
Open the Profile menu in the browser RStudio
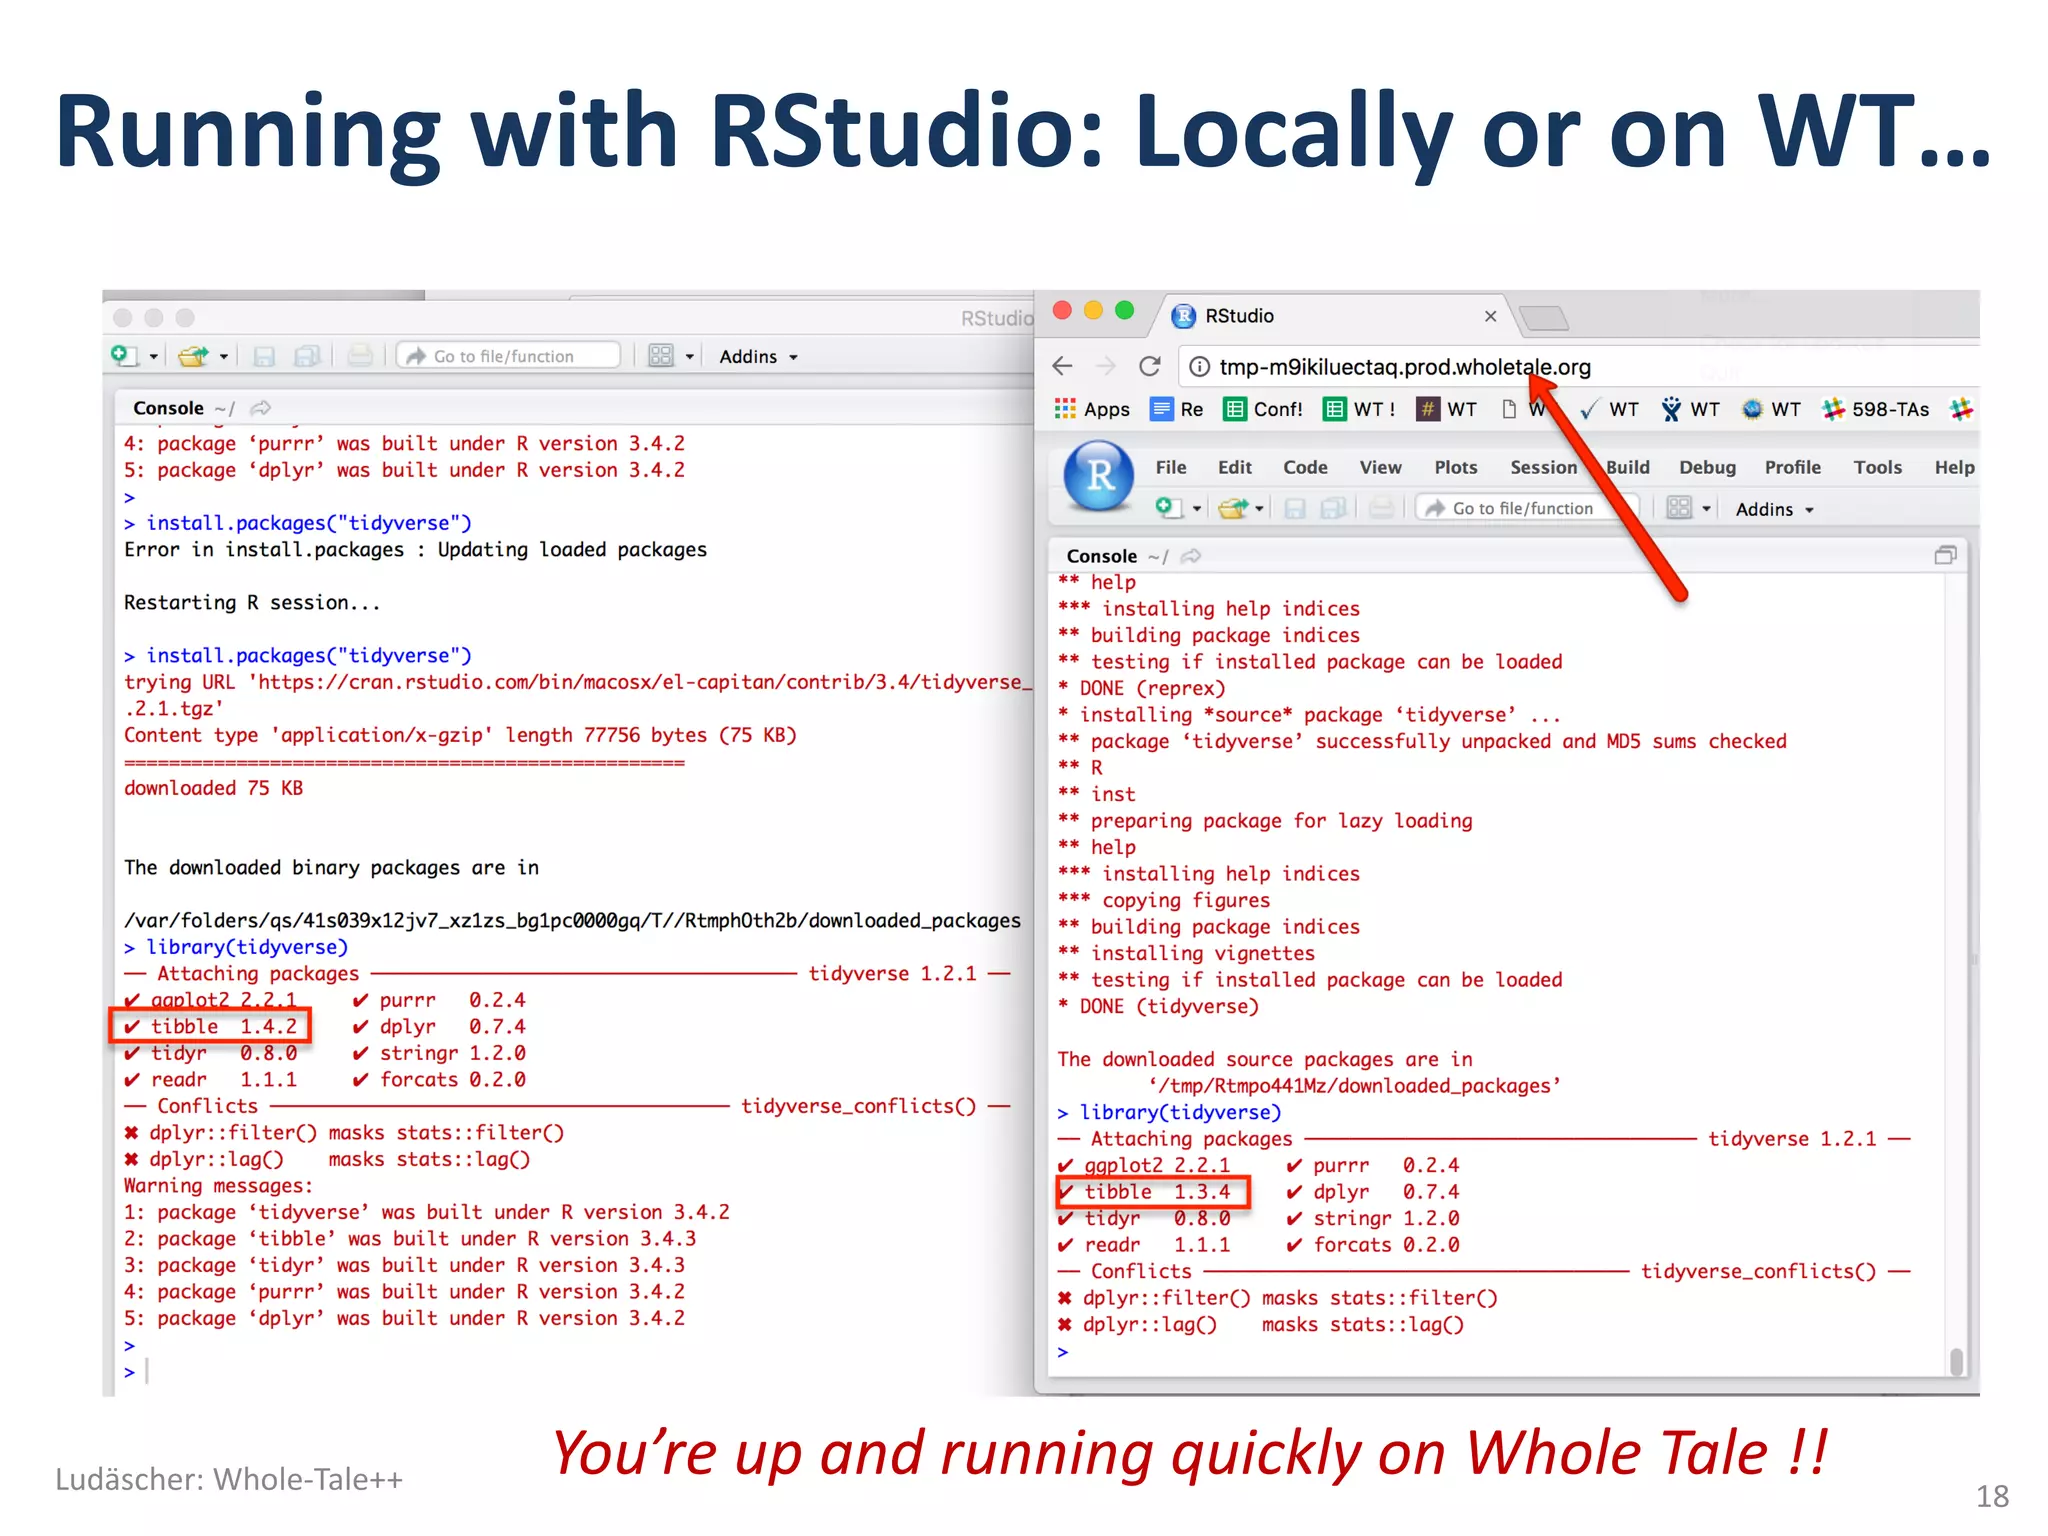tap(1793, 467)
